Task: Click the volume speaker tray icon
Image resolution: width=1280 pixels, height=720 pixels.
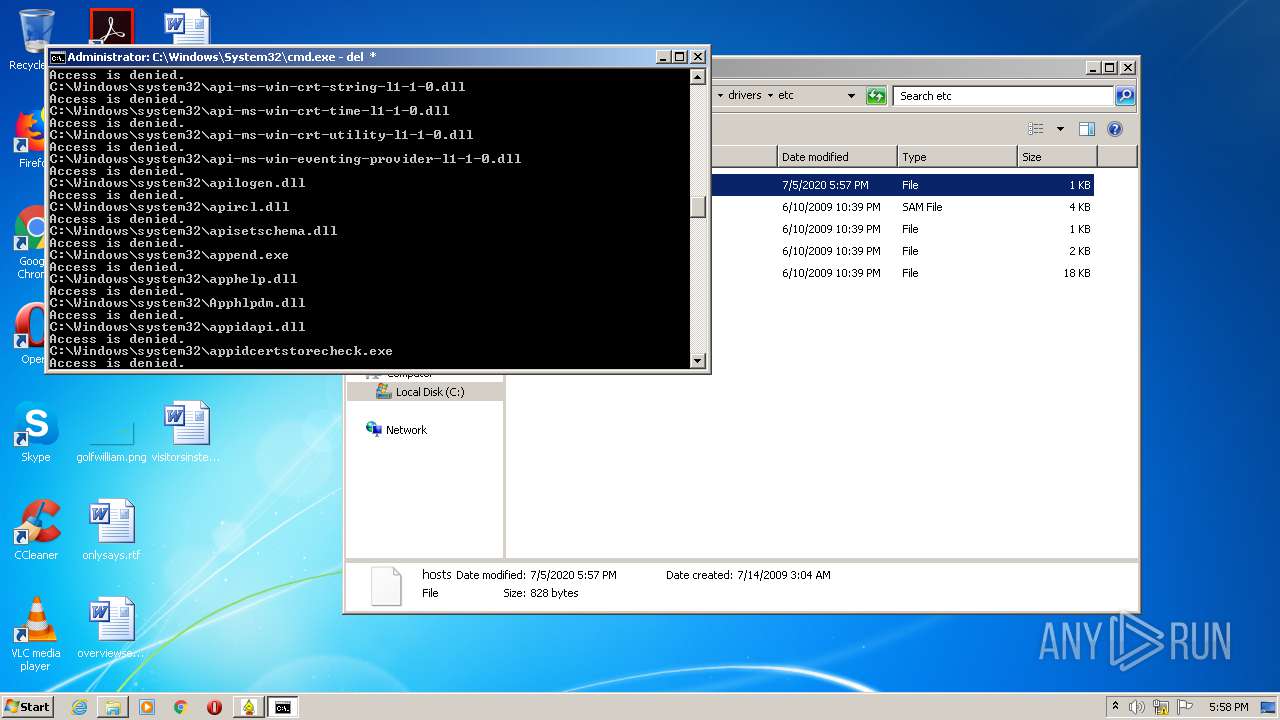Action: coord(1138,707)
